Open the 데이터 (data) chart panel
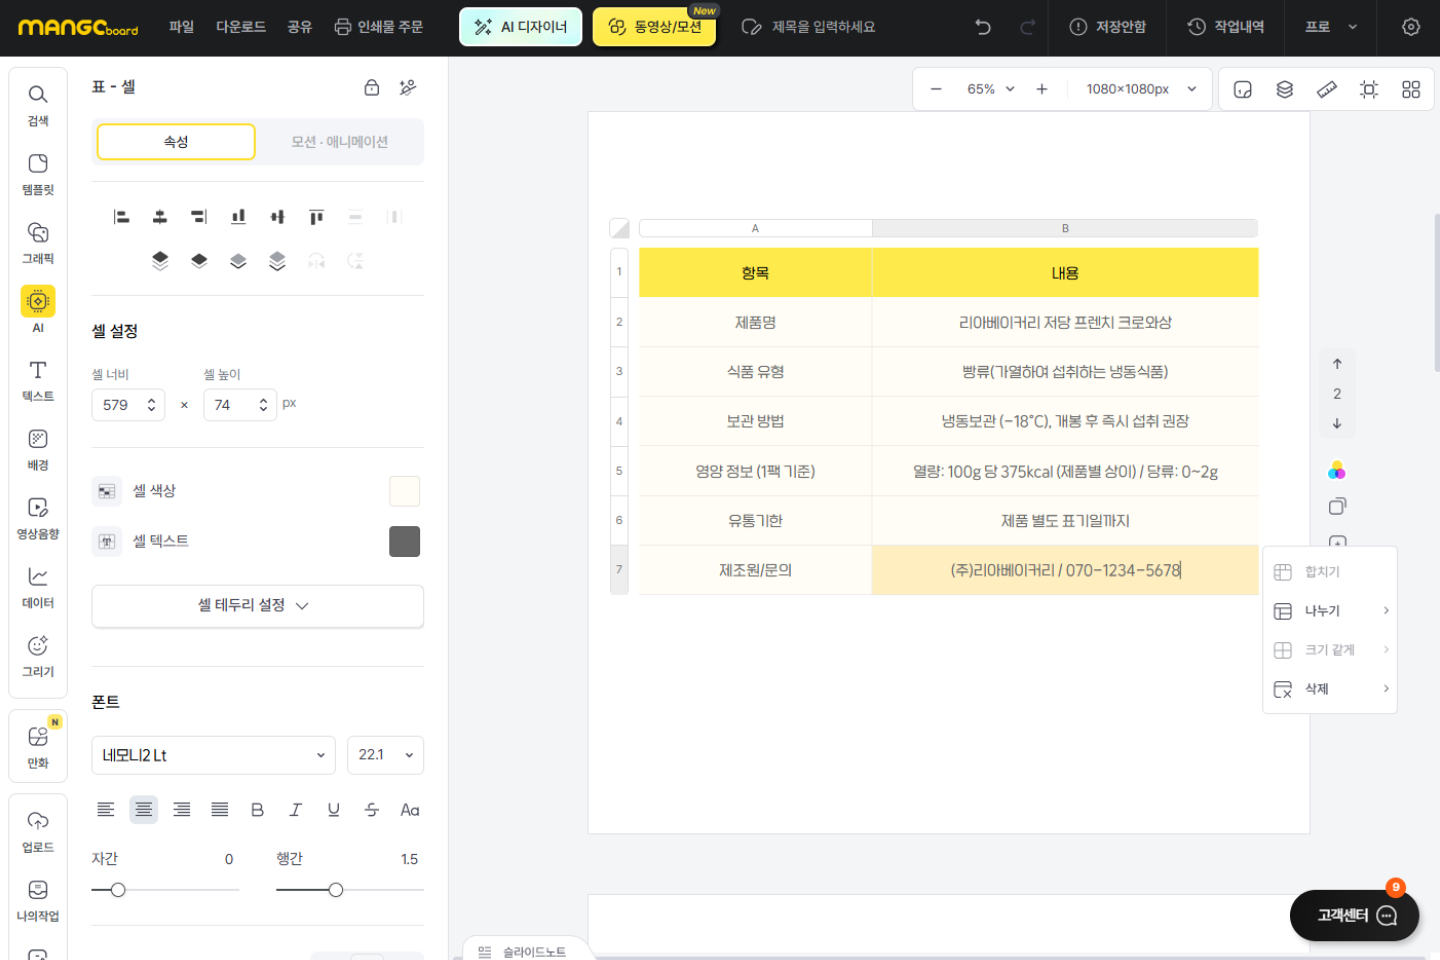This screenshot has width=1440, height=960. [38, 587]
